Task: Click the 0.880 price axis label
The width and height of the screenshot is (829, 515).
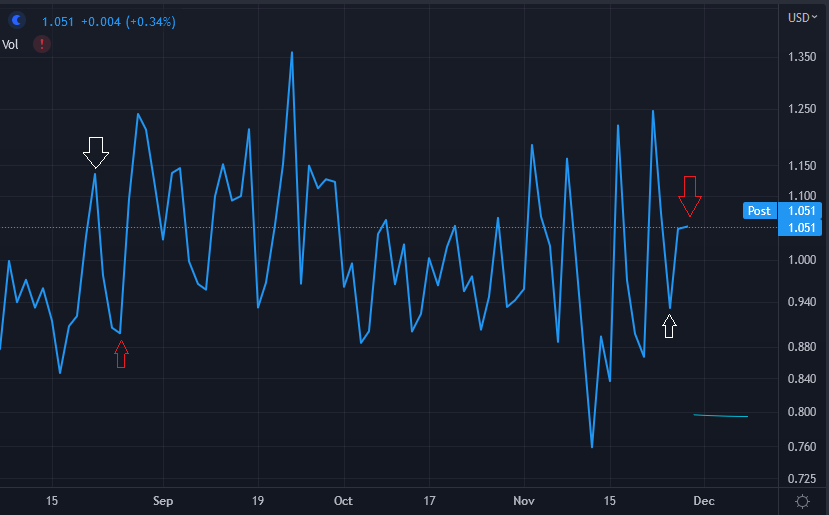Action: click(802, 347)
